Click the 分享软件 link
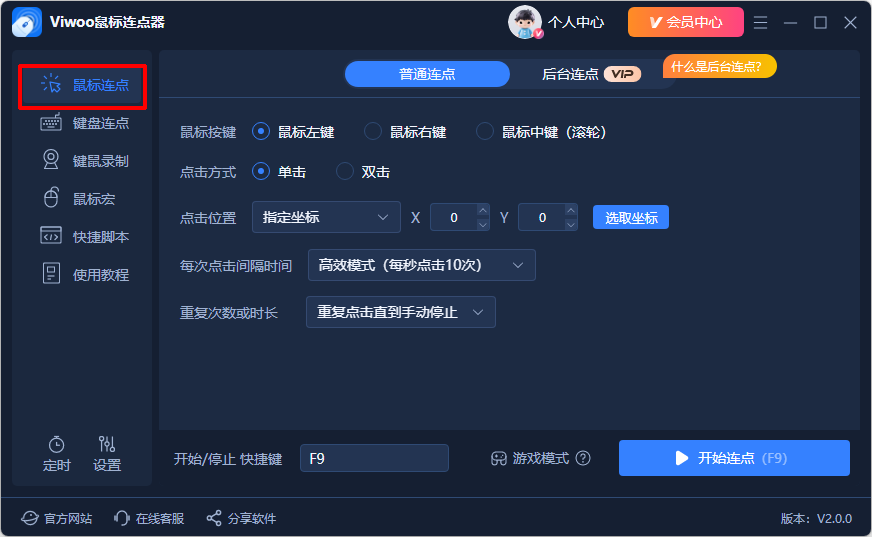872x537 pixels. [x=252, y=519]
